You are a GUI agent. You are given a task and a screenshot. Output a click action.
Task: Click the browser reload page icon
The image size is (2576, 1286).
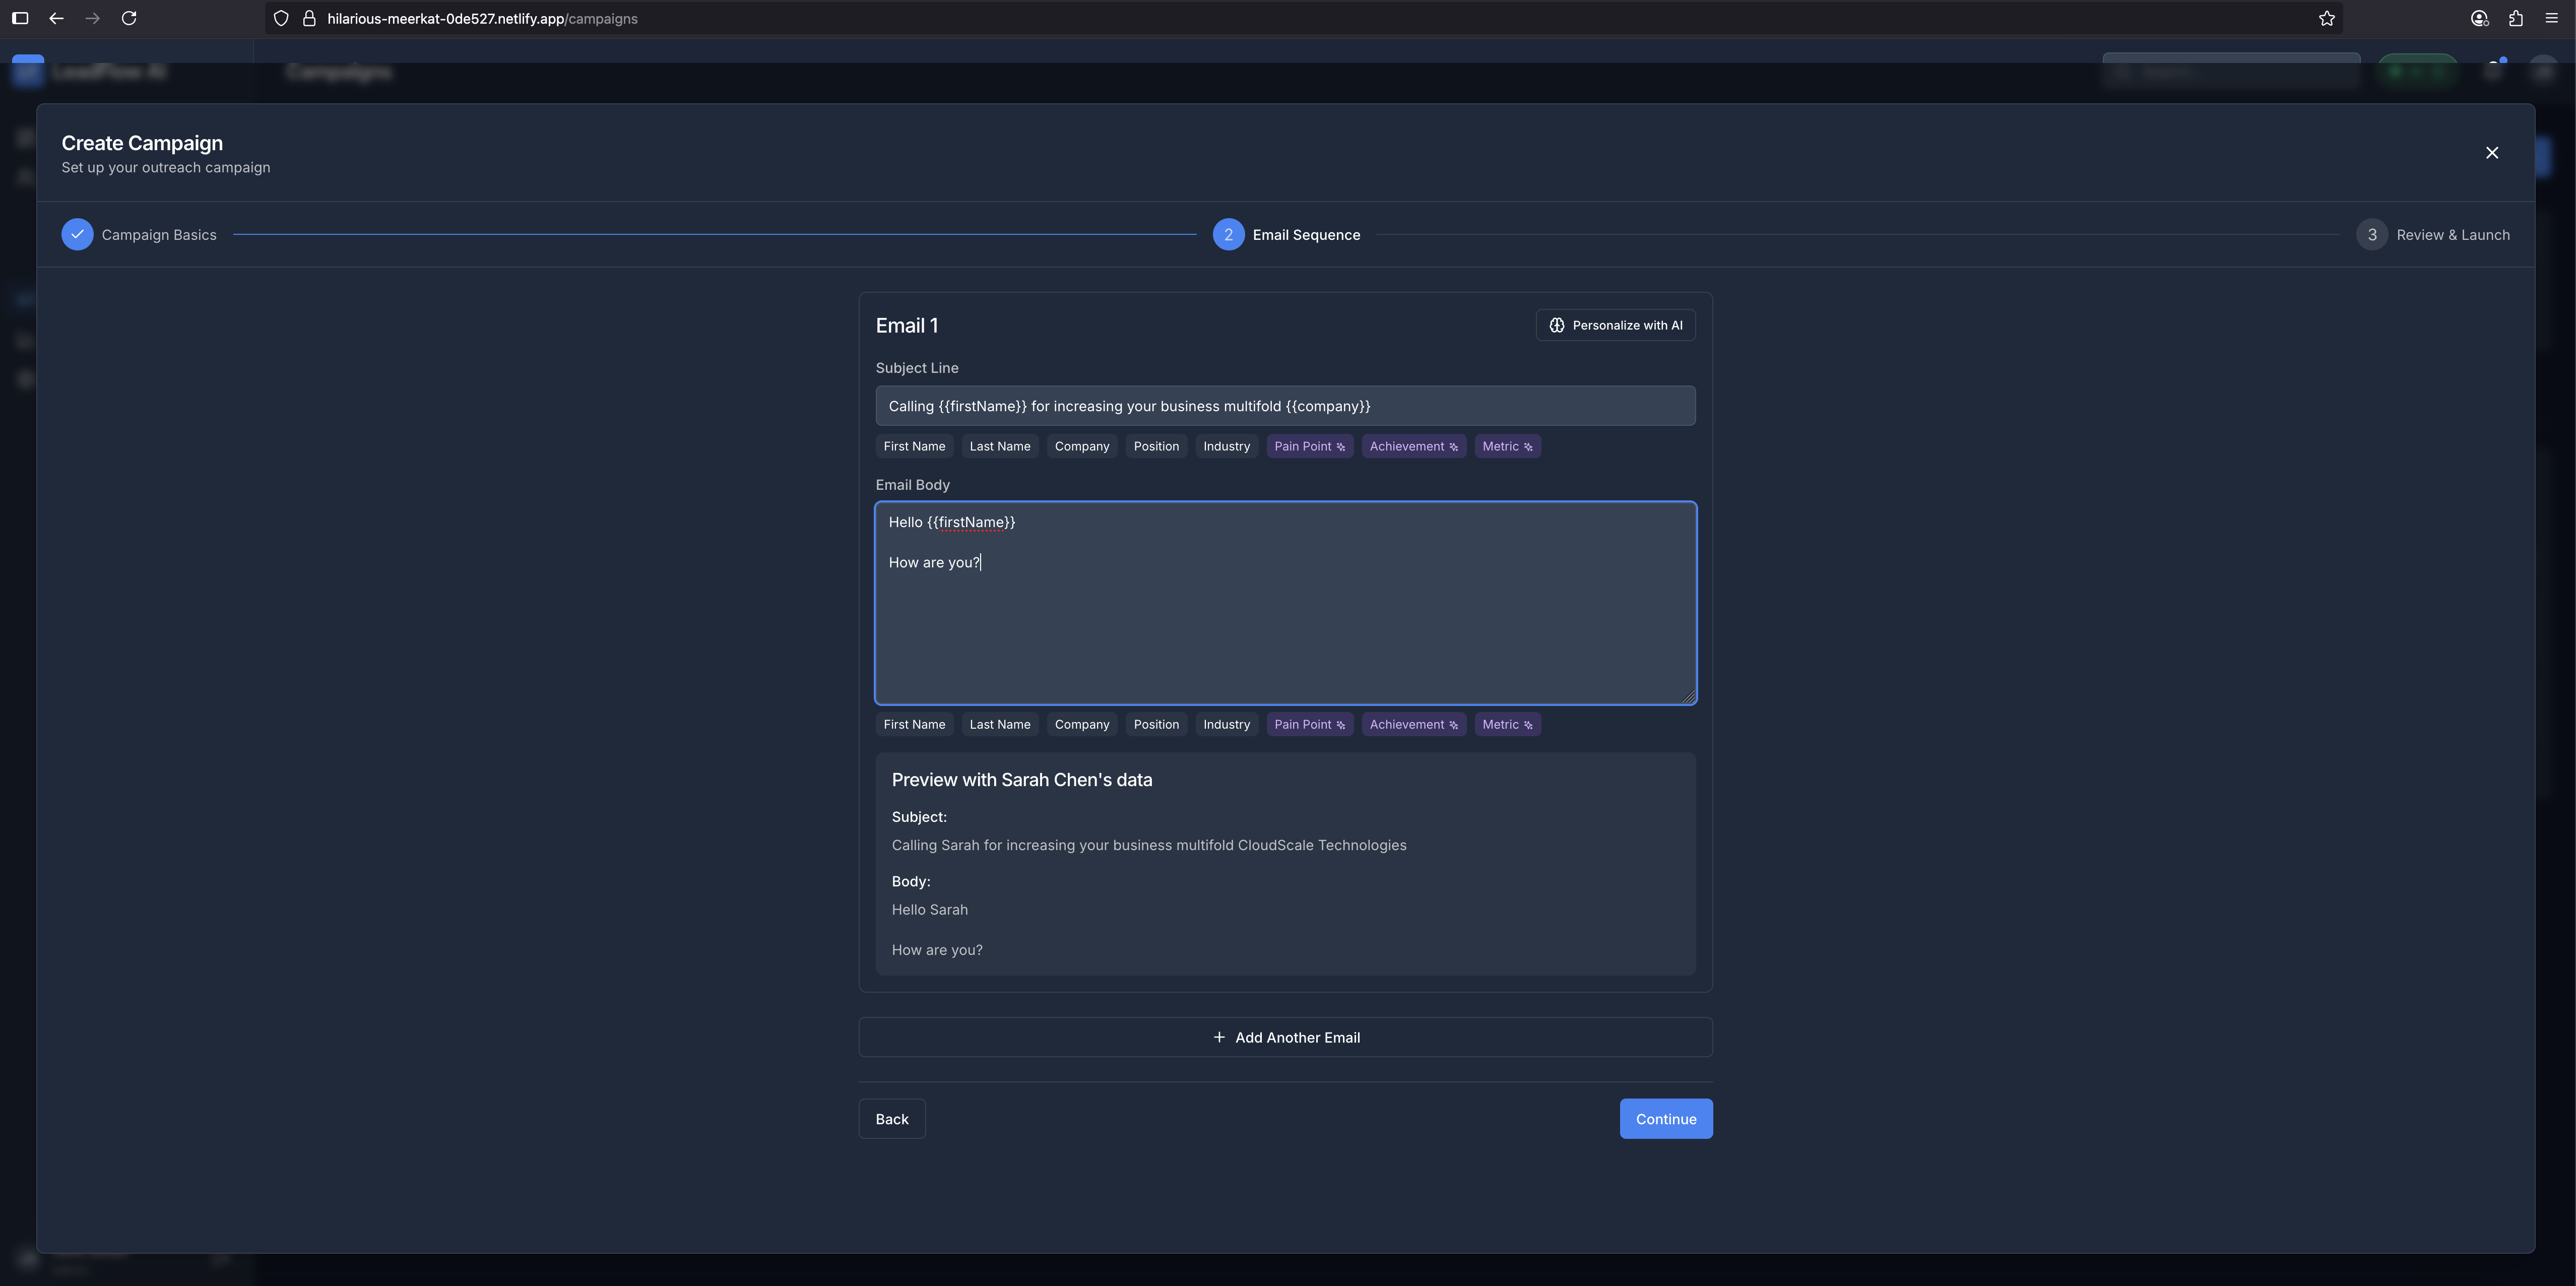point(129,18)
